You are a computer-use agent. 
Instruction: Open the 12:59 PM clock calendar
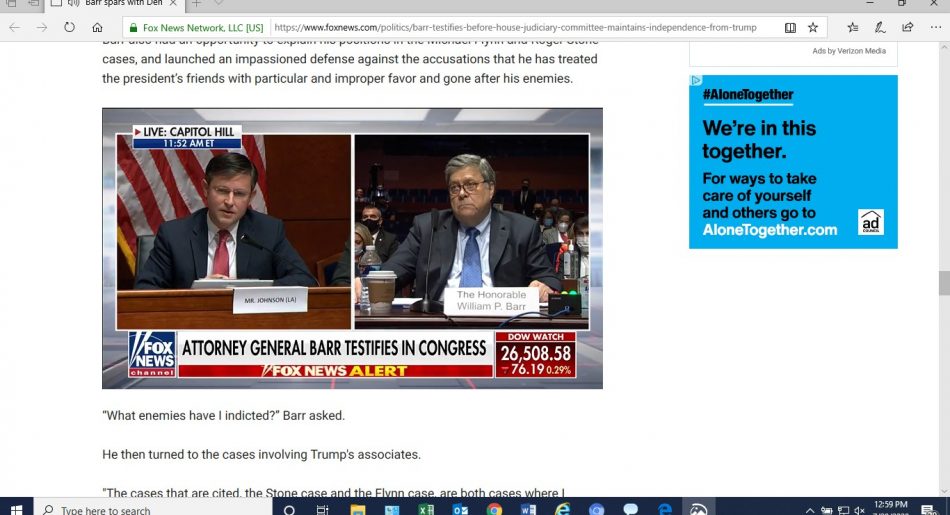pos(891,508)
